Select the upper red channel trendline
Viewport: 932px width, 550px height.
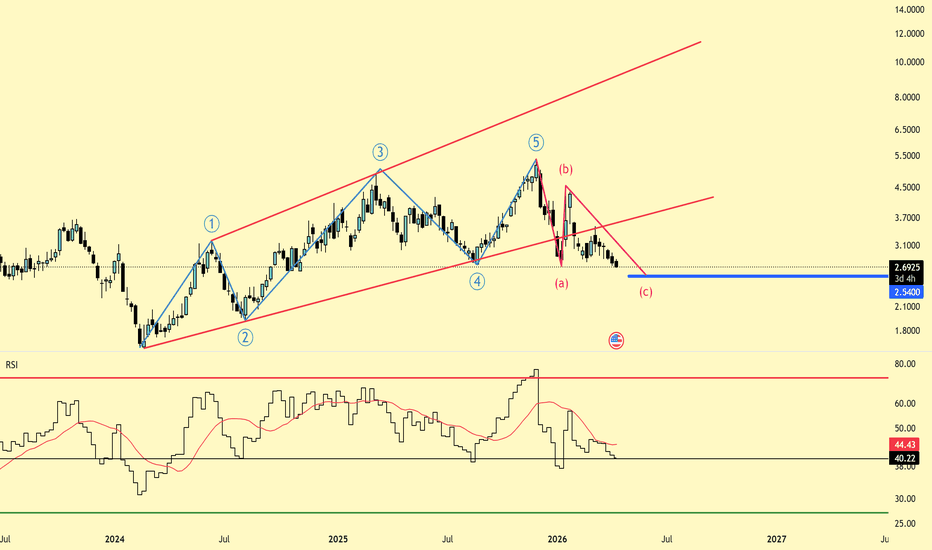pyautogui.click(x=456, y=141)
